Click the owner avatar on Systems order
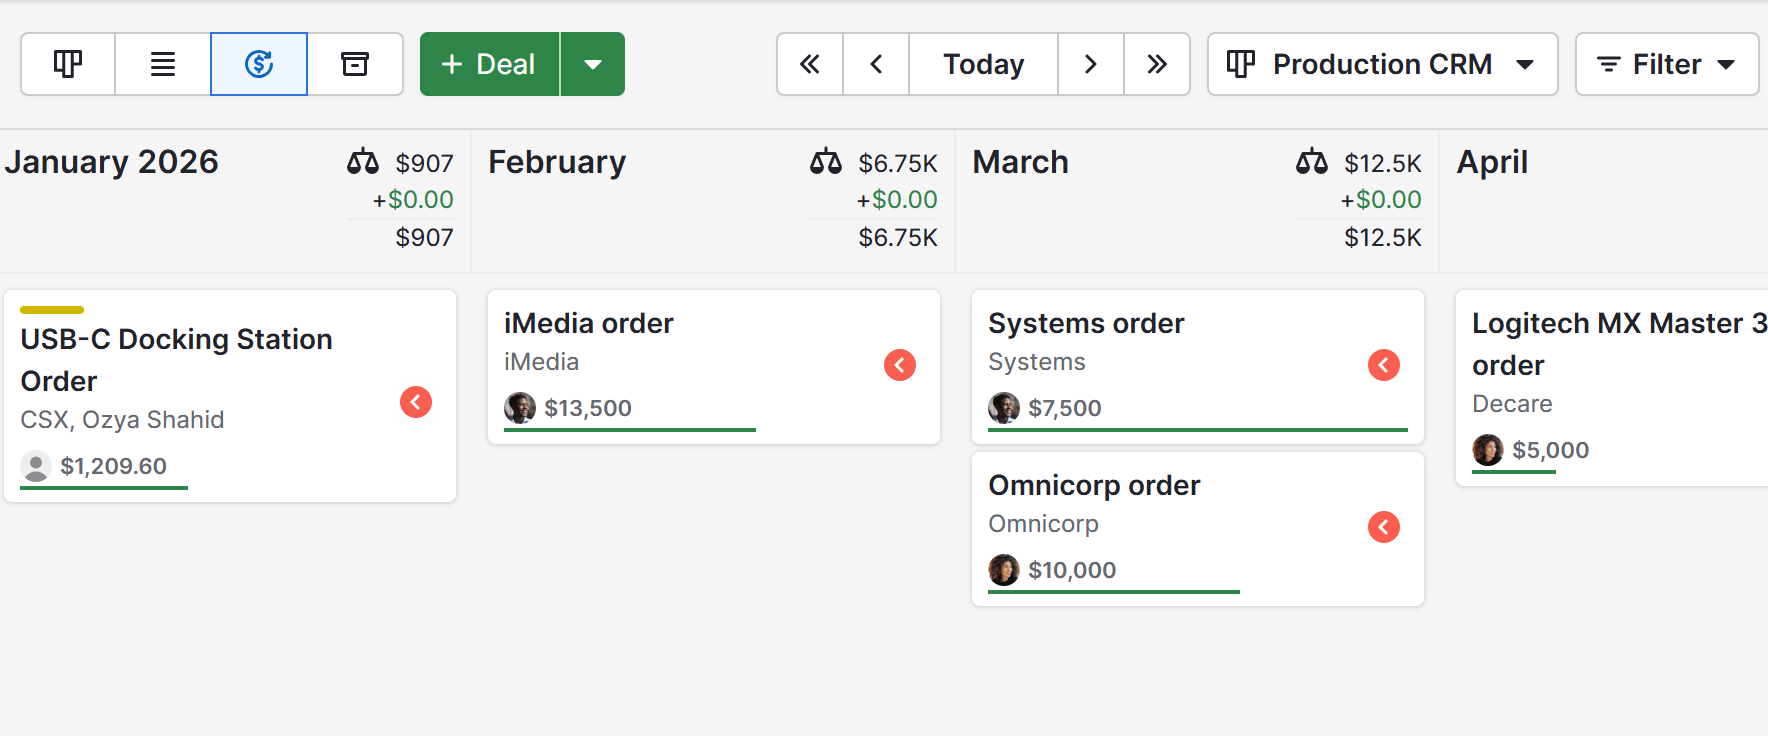 [x=1004, y=408]
